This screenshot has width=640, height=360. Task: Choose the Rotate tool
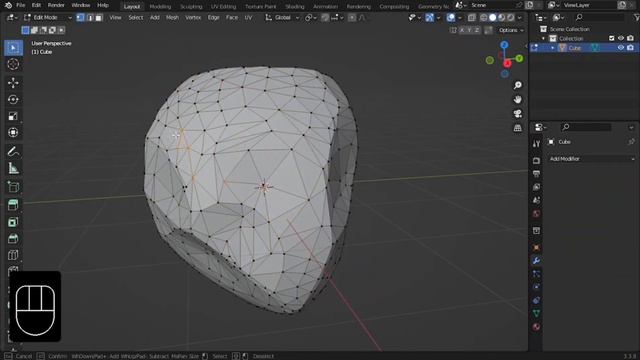(x=13, y=100)
